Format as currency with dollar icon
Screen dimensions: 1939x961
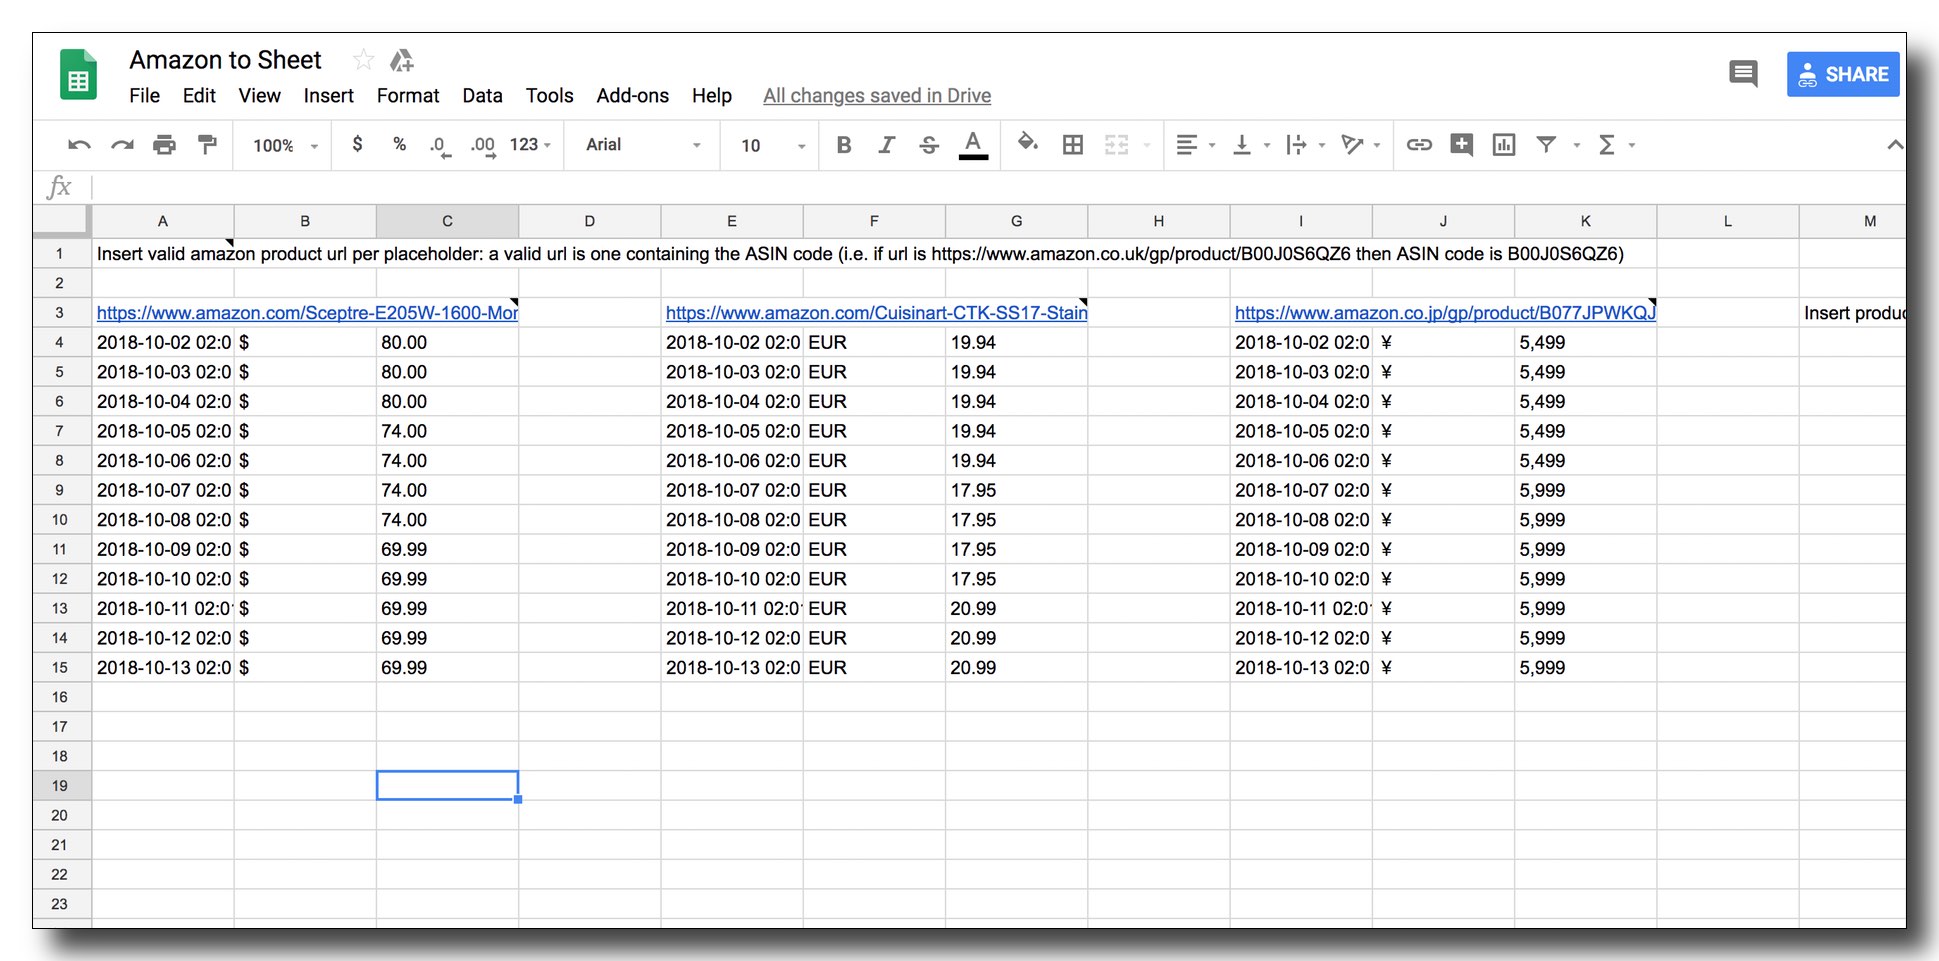[x=357, y=144]
